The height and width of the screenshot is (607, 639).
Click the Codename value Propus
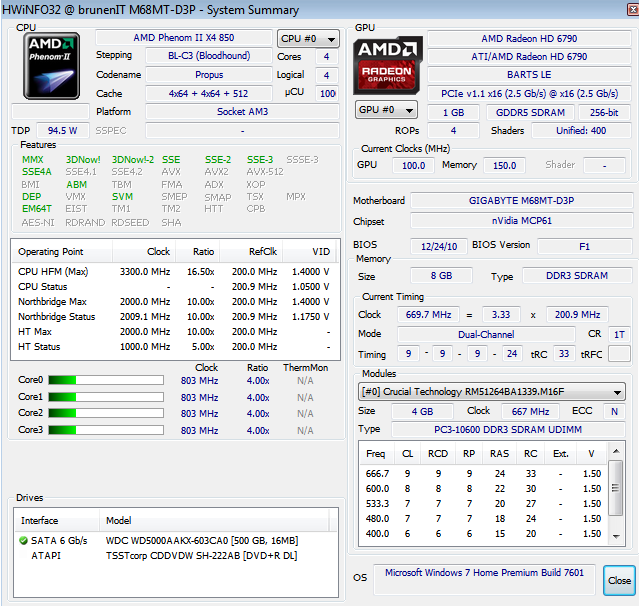[x=209, y=75]
